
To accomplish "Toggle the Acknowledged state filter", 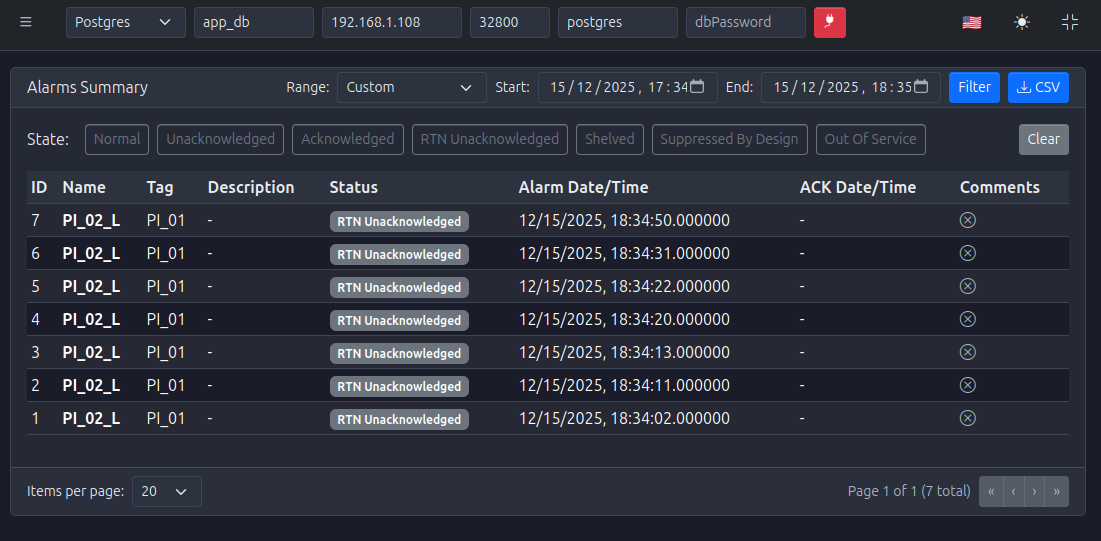I will tap(348, 139).
